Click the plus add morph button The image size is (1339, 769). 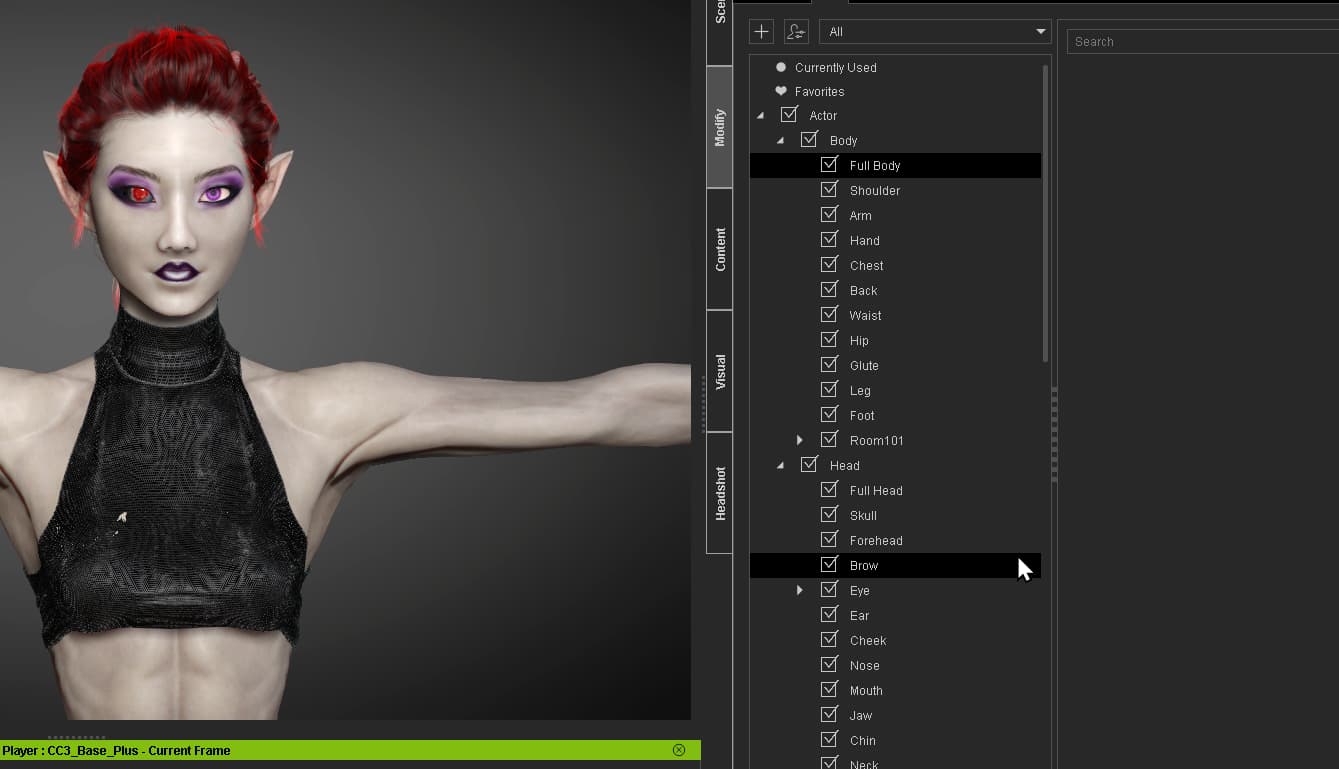761,31
